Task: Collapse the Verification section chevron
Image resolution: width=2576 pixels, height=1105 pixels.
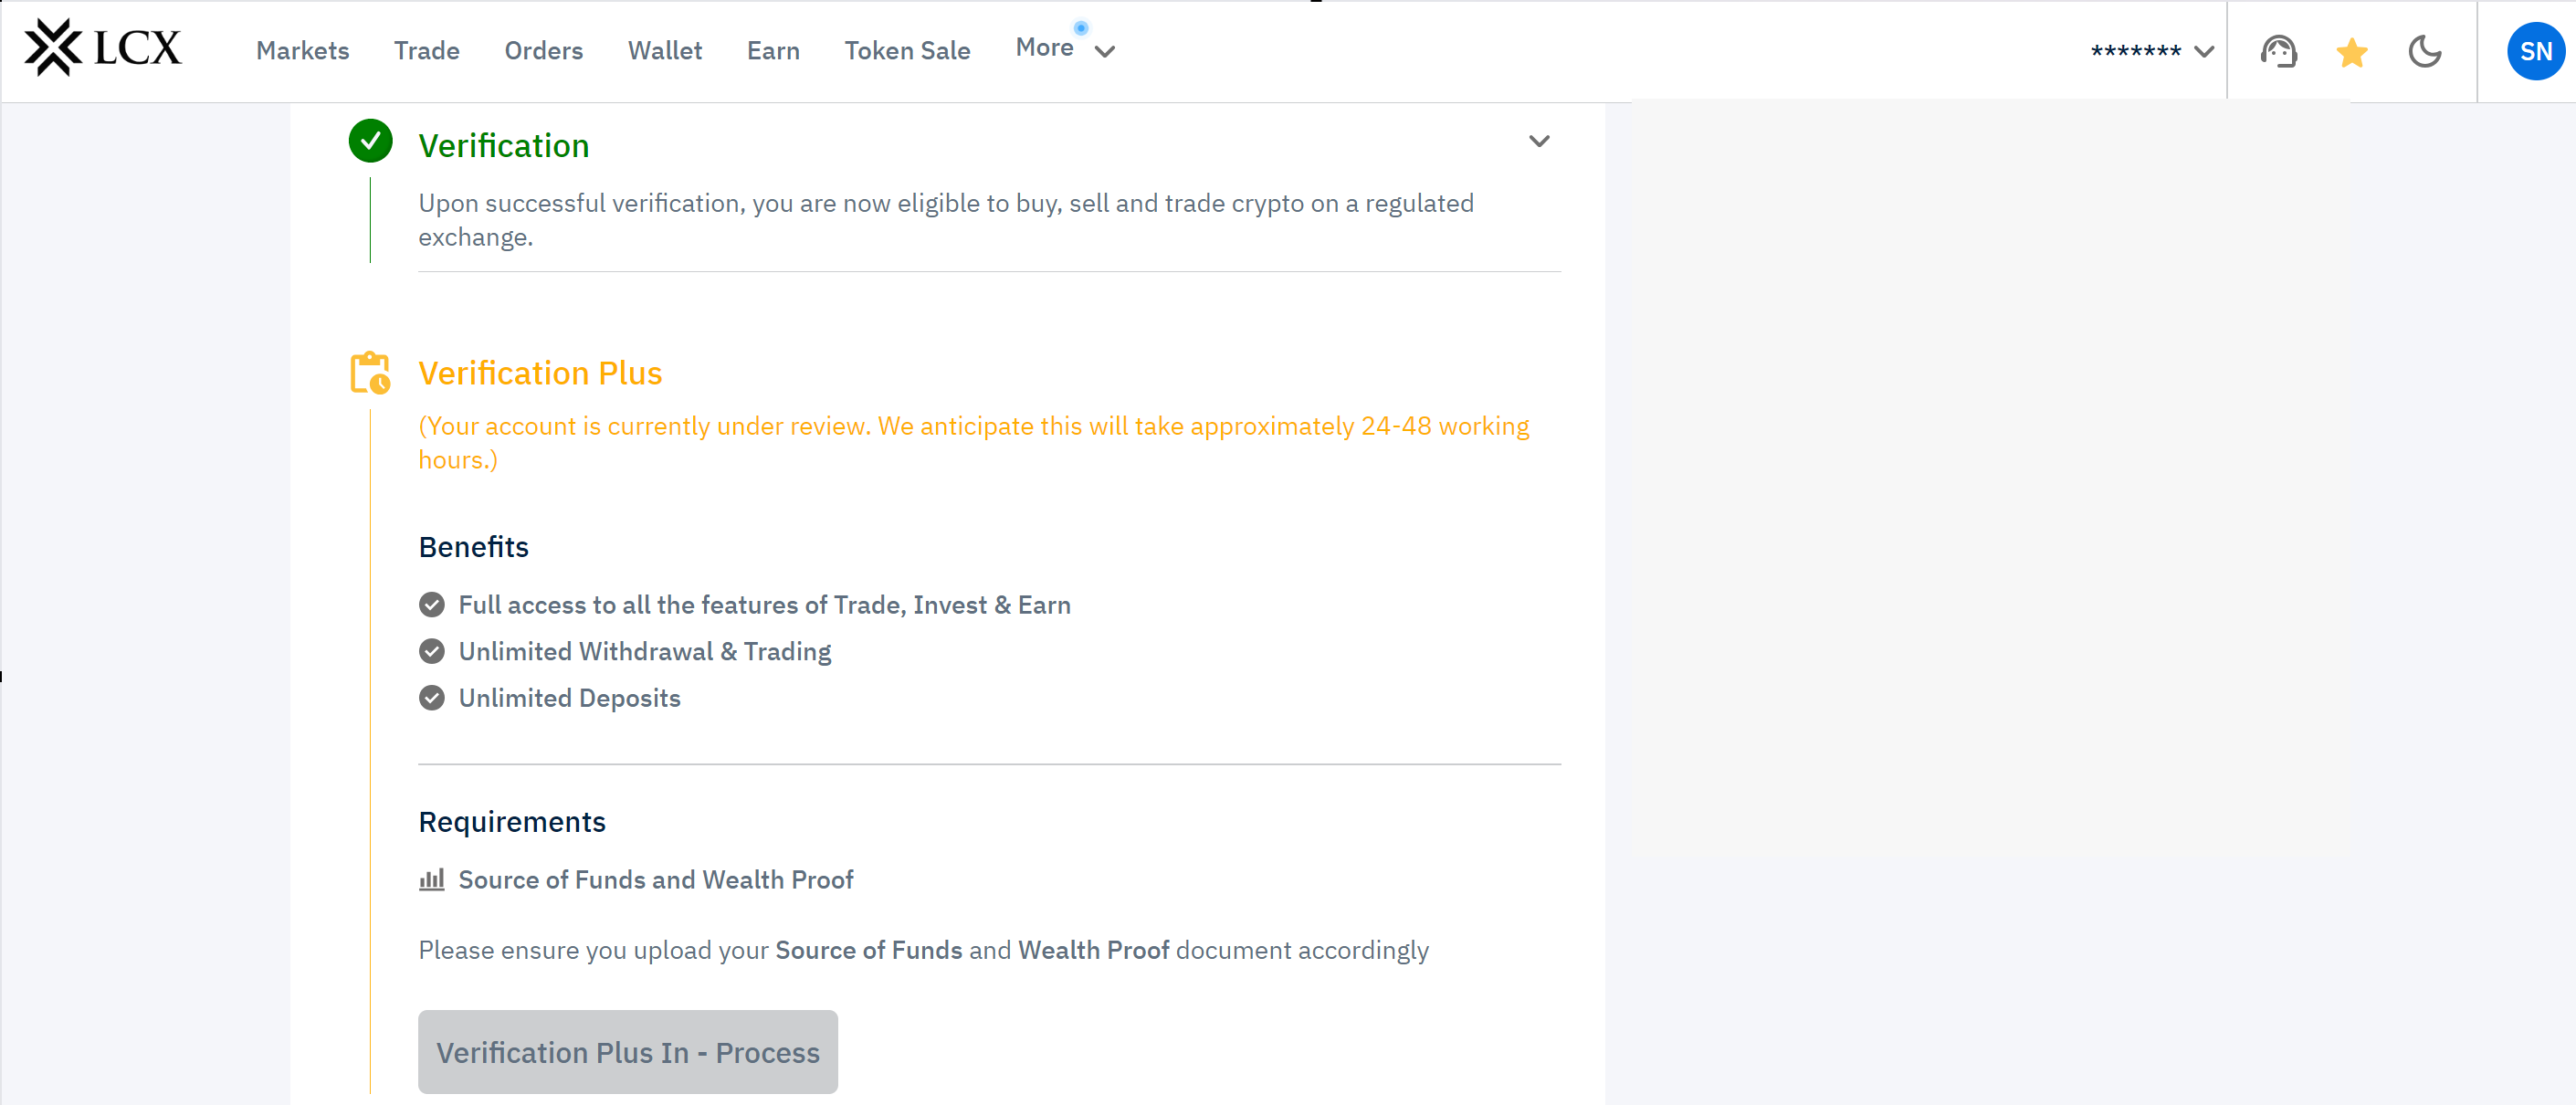Action: pyautogui.click(x=1539, y=142)
